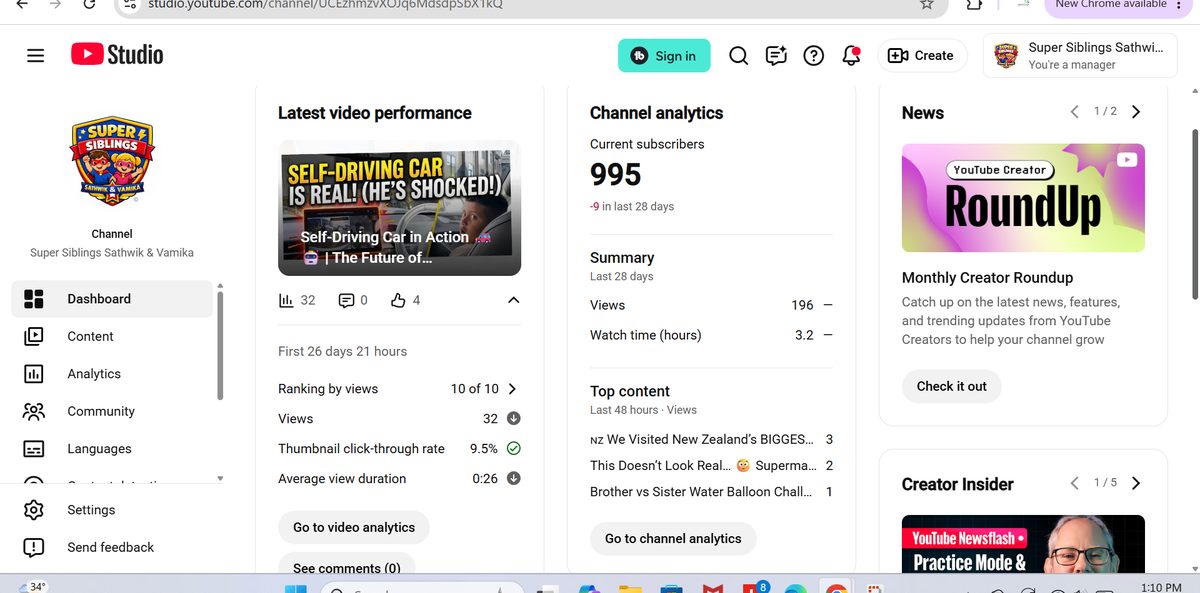Click the Send feedback exclamation icon
This screenshot has height=593, width=1200.
click(x=33, y=547)
